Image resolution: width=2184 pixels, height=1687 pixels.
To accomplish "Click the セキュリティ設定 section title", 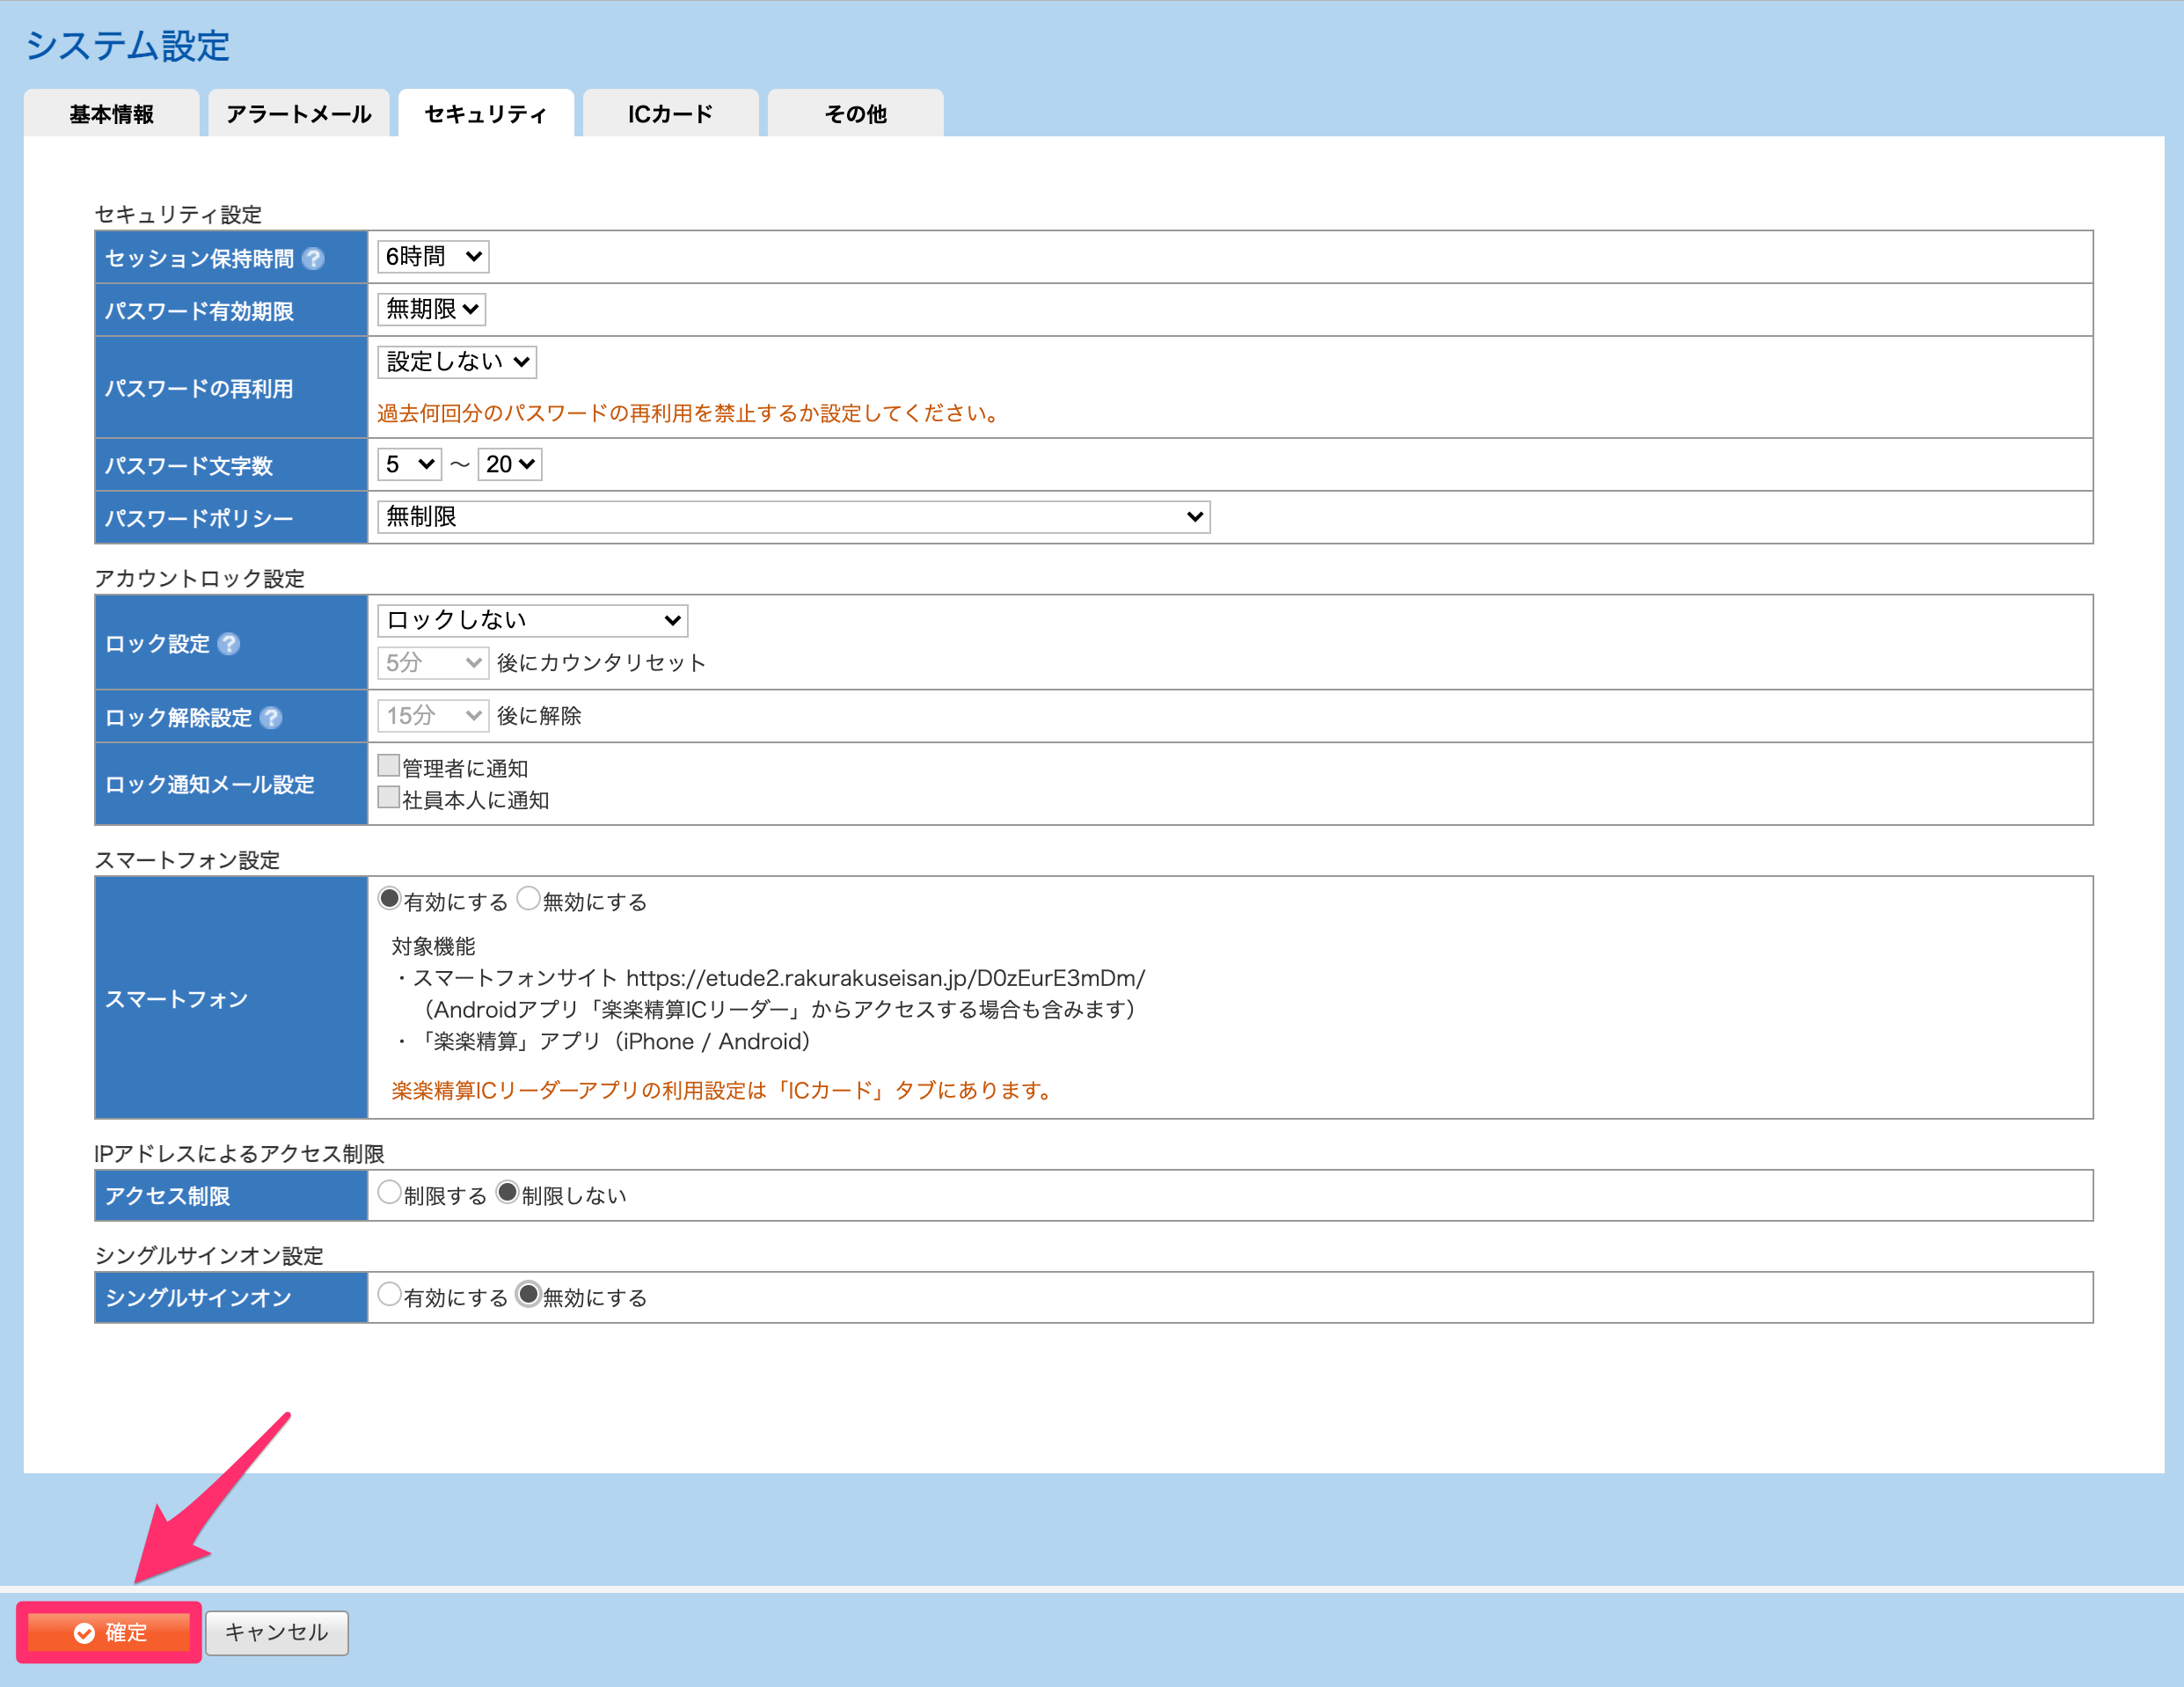I will coord(178,215).
